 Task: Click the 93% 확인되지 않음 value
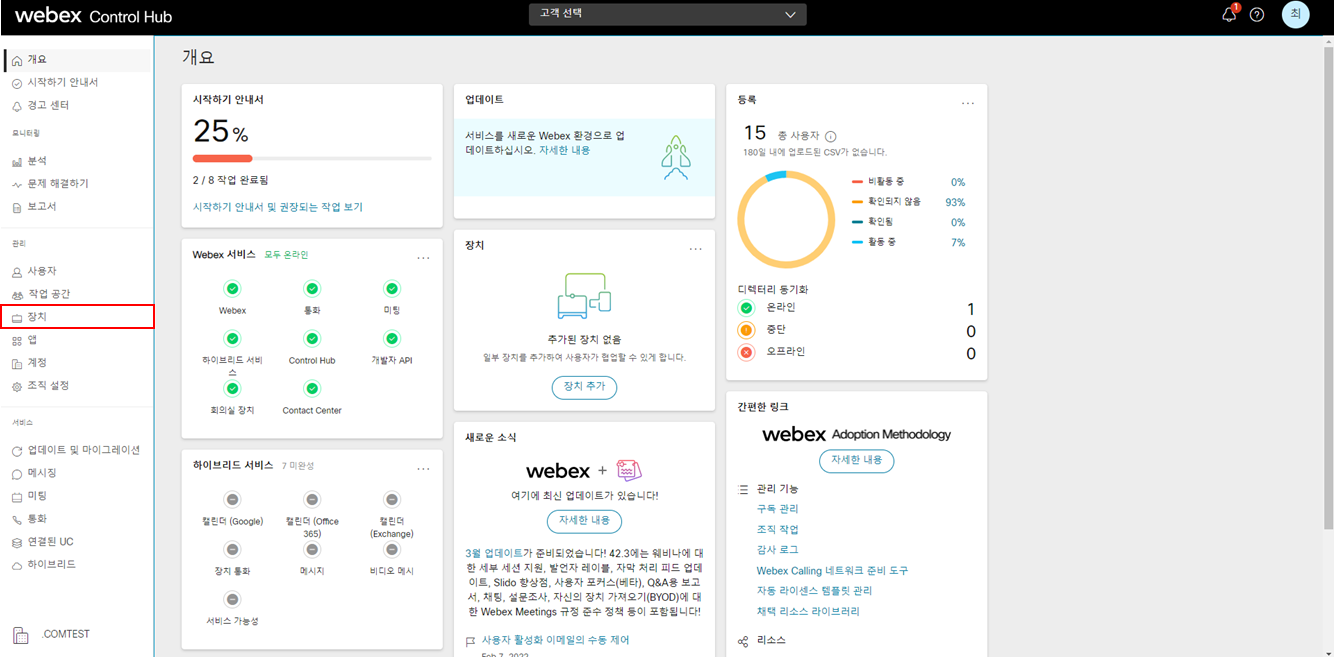pyautogui.click(x=955, y=202)
